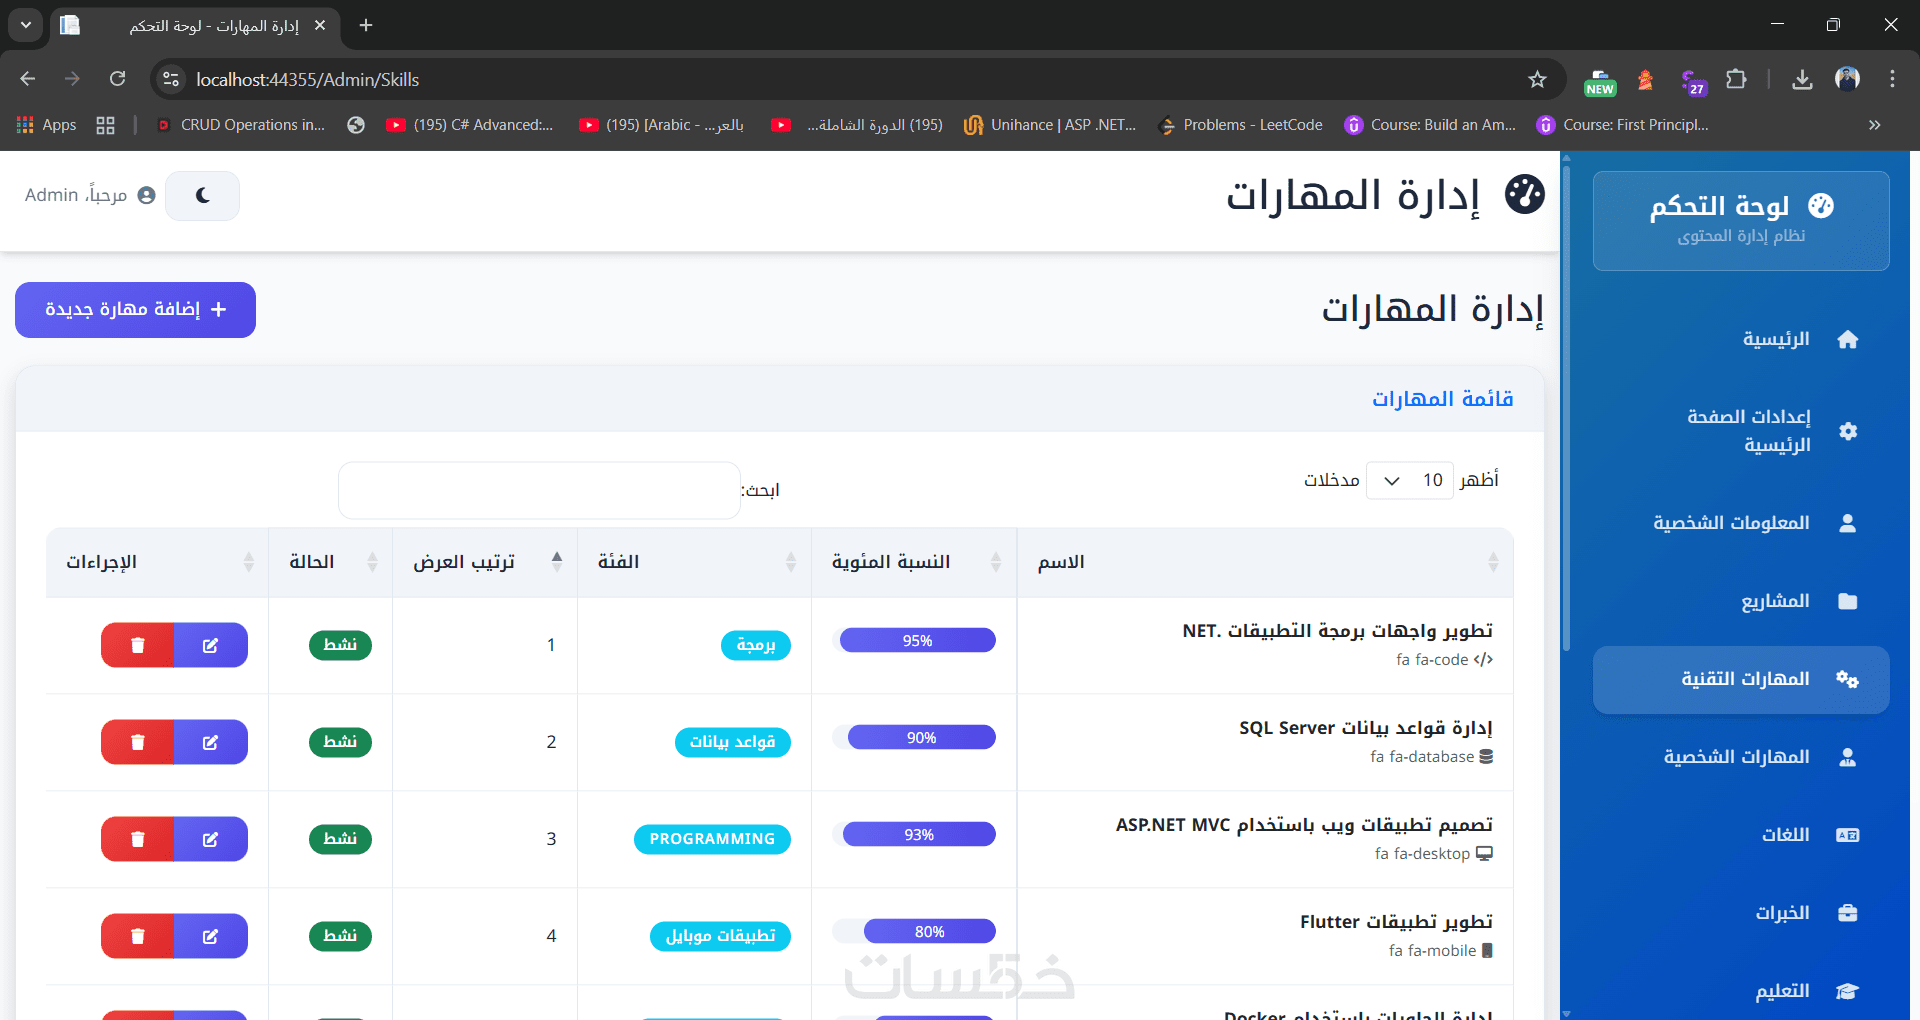Open the tab search dropdown

26,25
